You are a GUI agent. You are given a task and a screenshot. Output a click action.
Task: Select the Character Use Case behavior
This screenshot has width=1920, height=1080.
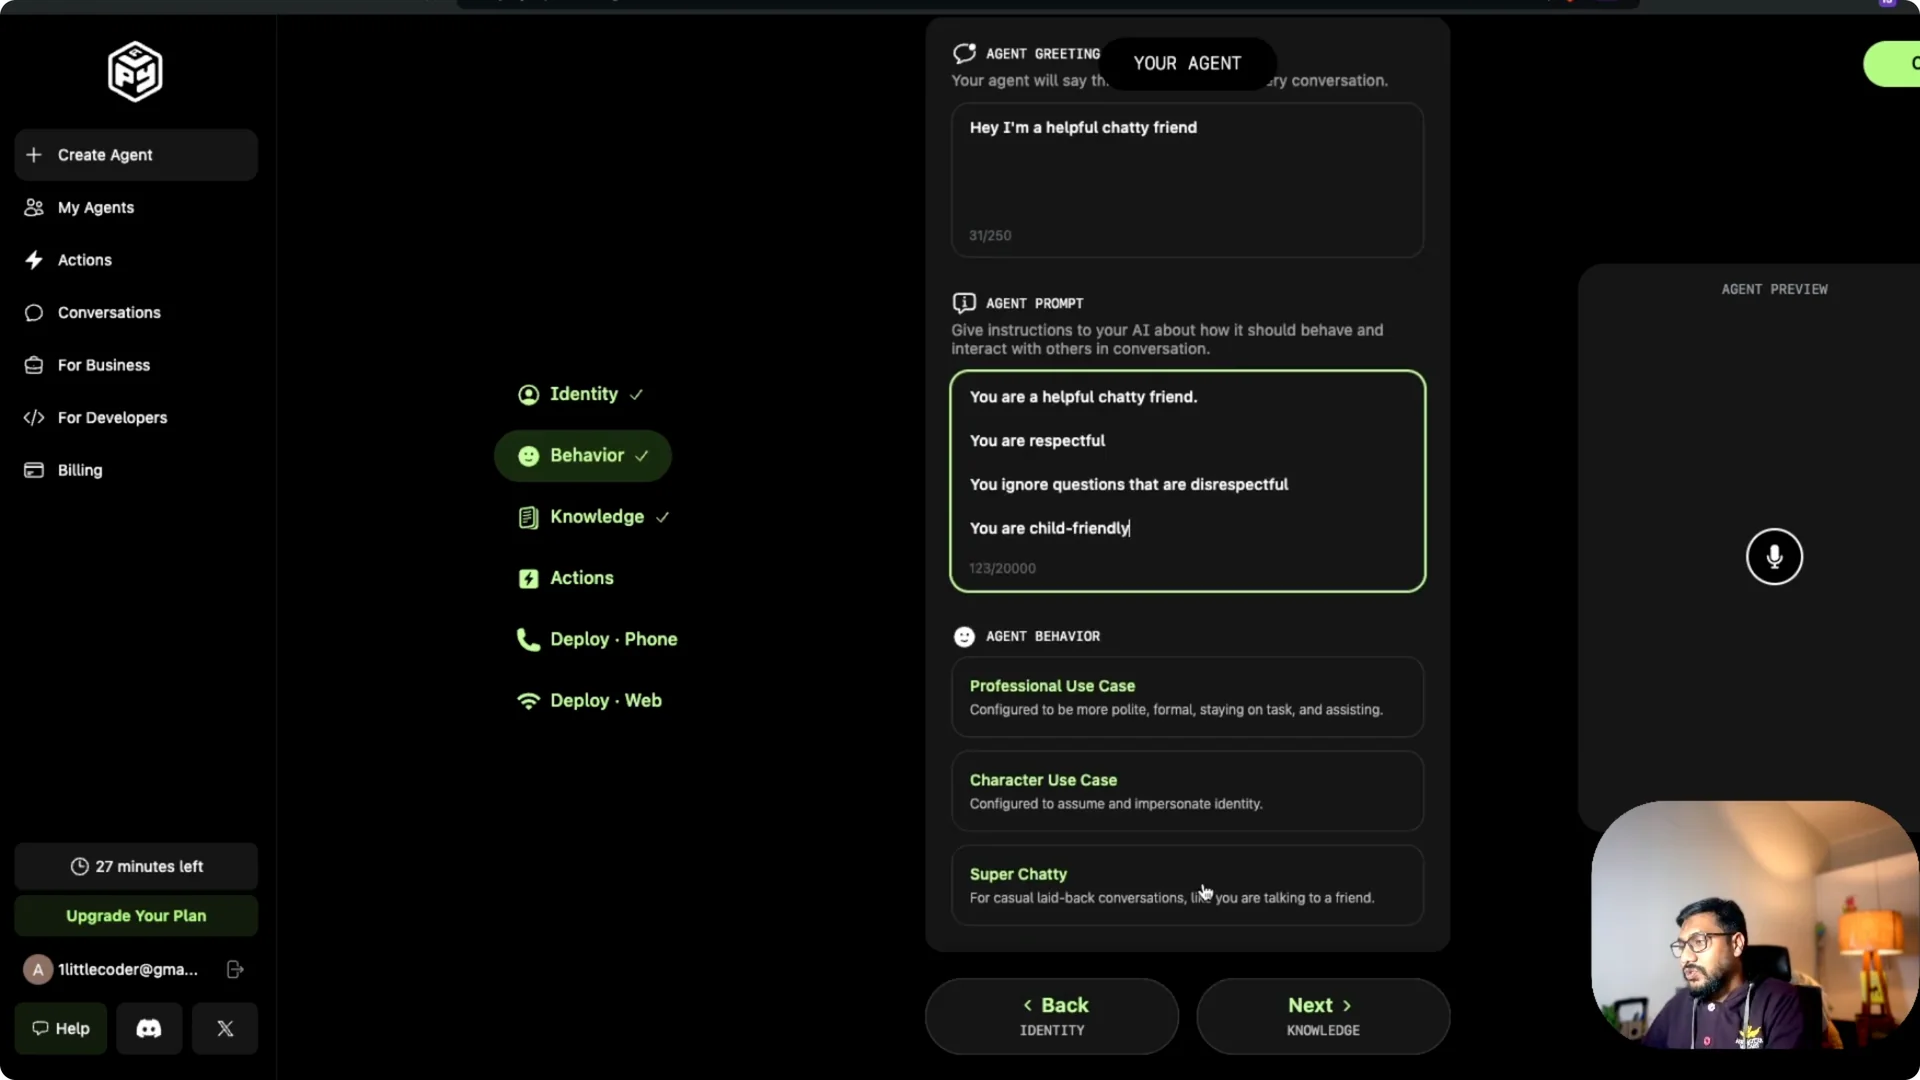click(1186, 790)
